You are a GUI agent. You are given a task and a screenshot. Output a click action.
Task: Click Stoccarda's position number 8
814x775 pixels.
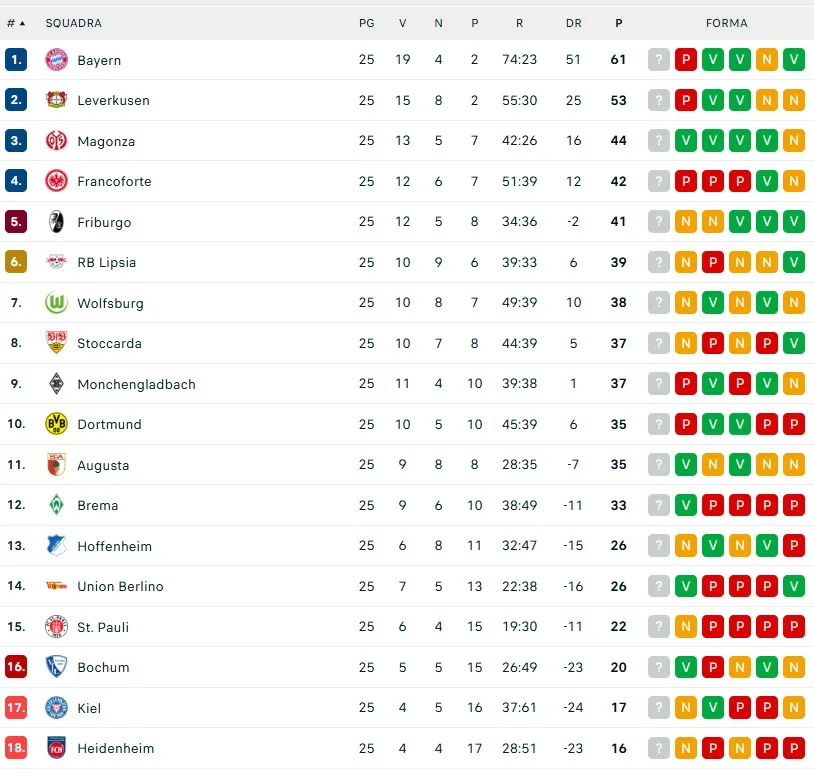[x=16, y=343]
